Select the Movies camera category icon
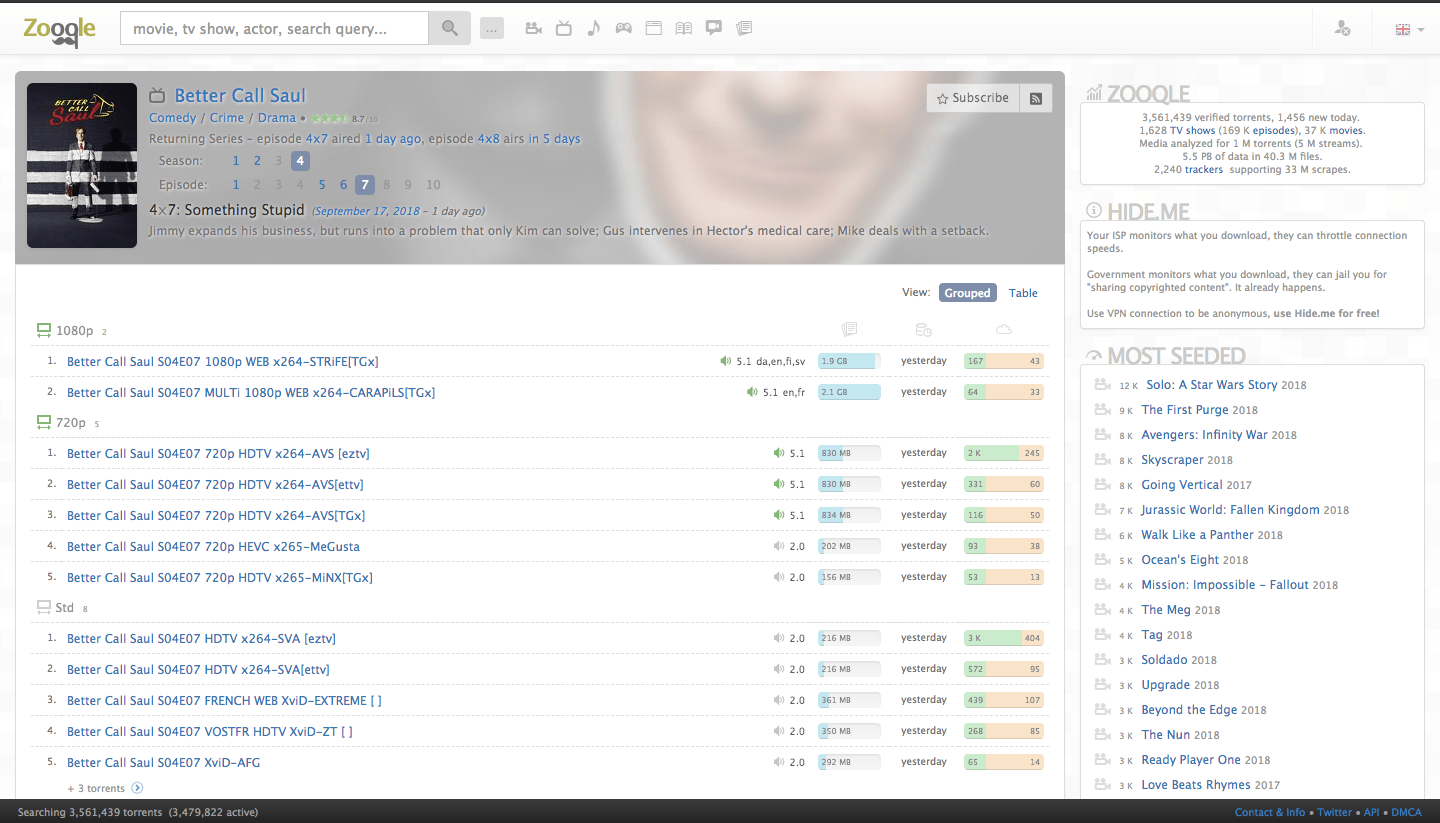 [x=534, y=28]
